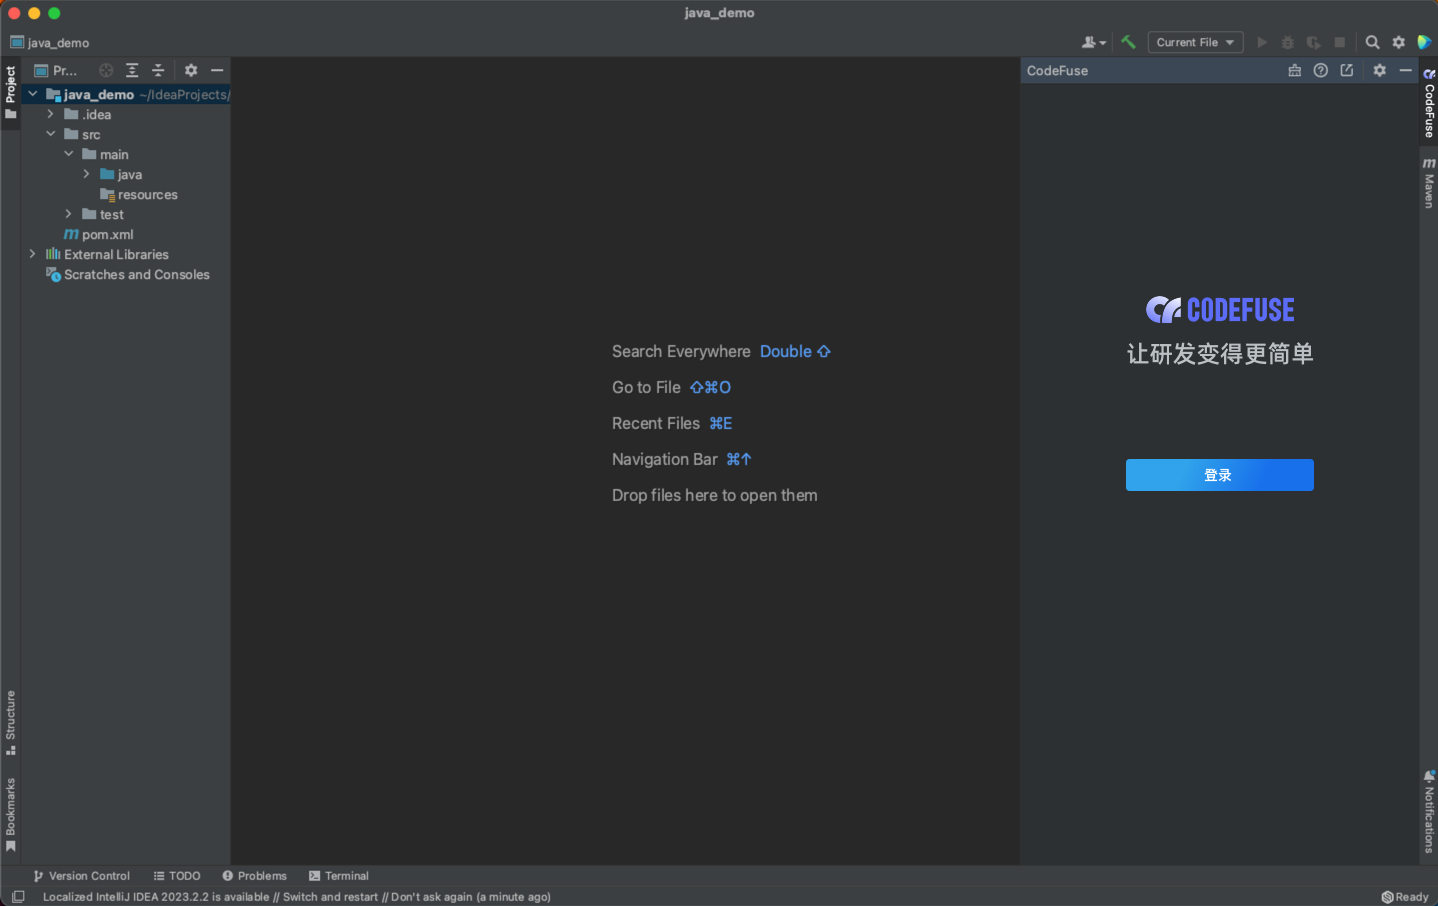Open the Terminal tool tab

[x=339, y=876]
